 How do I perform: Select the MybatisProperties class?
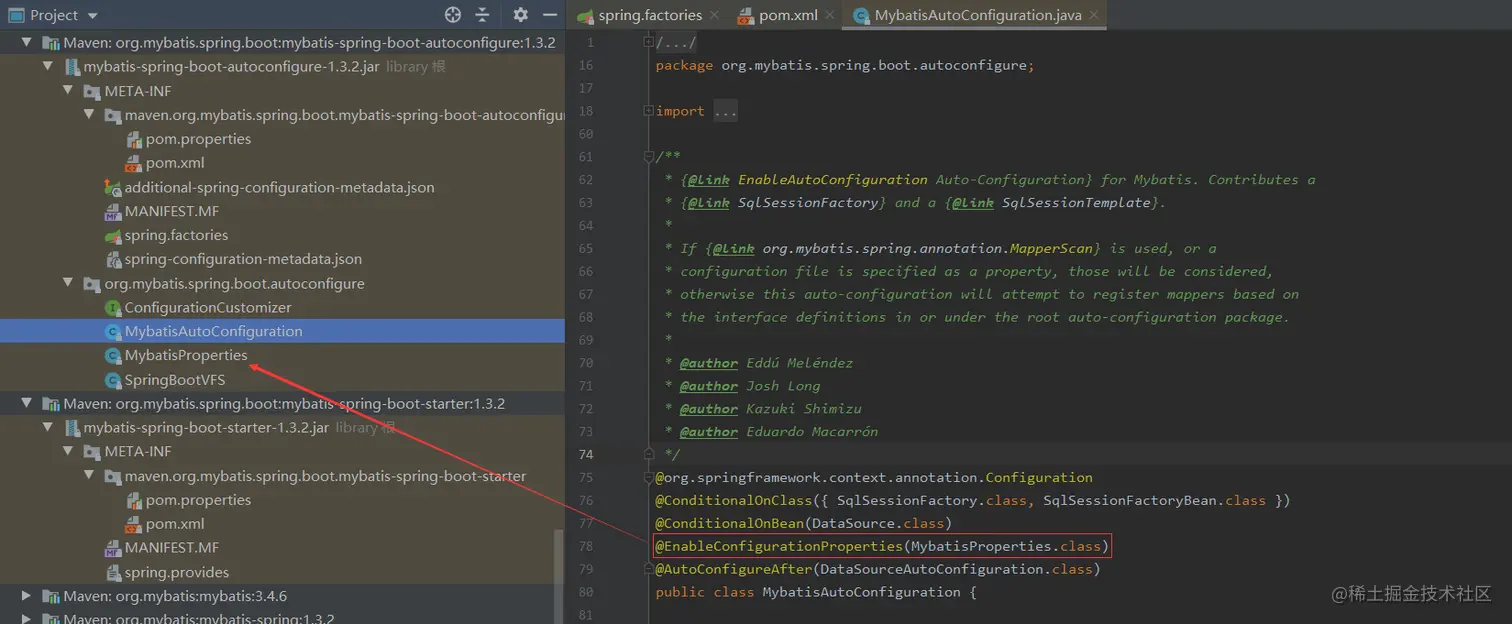point(186,355)
